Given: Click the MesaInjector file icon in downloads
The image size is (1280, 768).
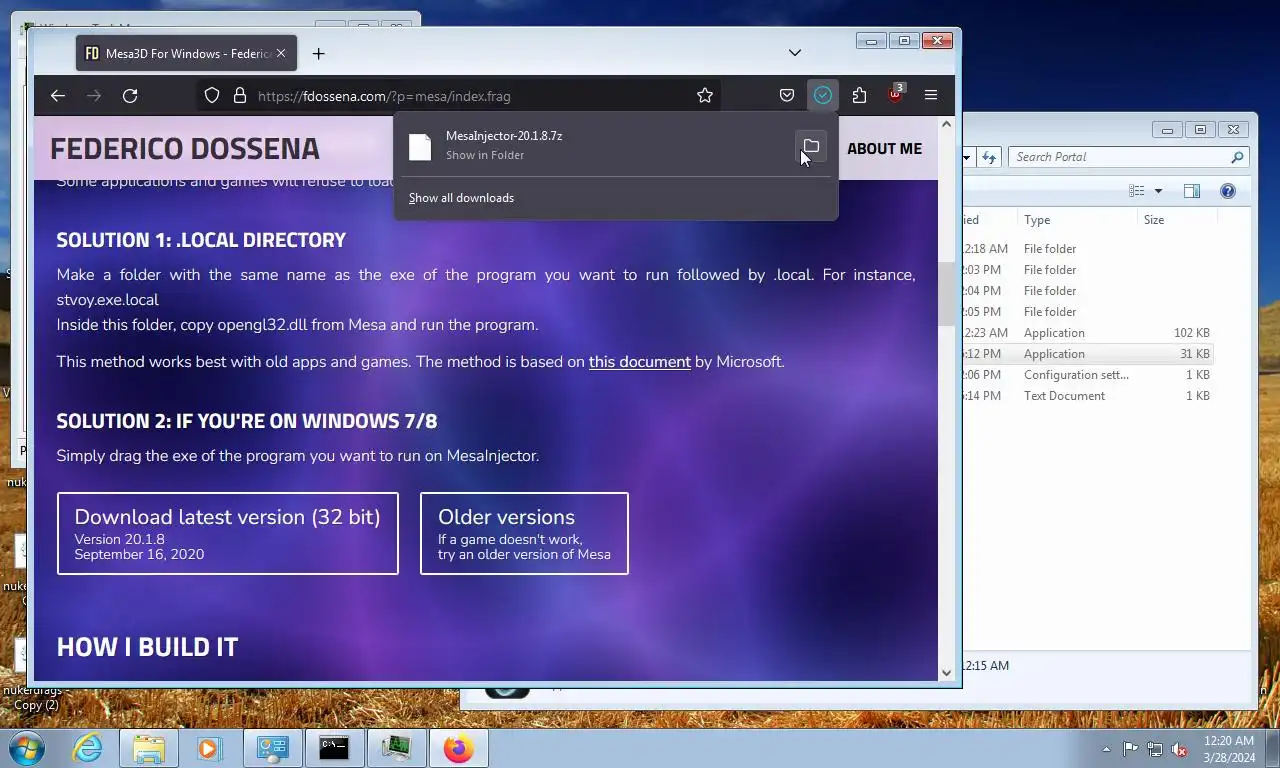Looking at the screenshot, I should [420, 147].
